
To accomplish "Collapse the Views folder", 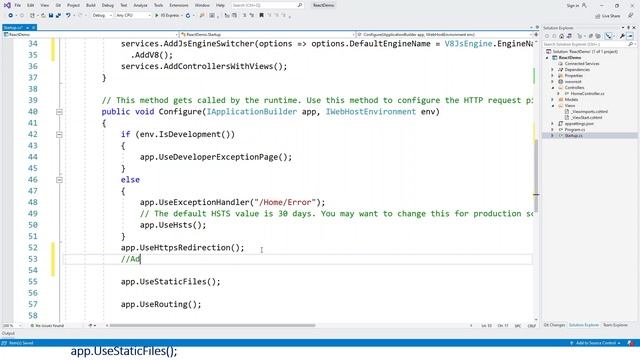I will coord(553,106).
